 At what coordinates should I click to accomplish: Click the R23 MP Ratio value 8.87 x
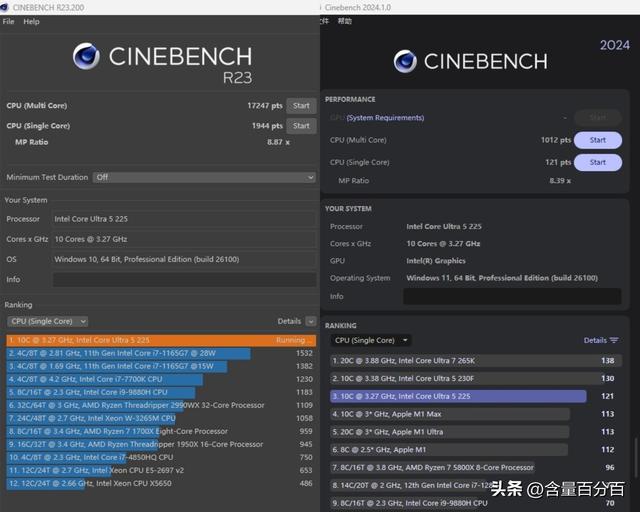pos(278,142)
